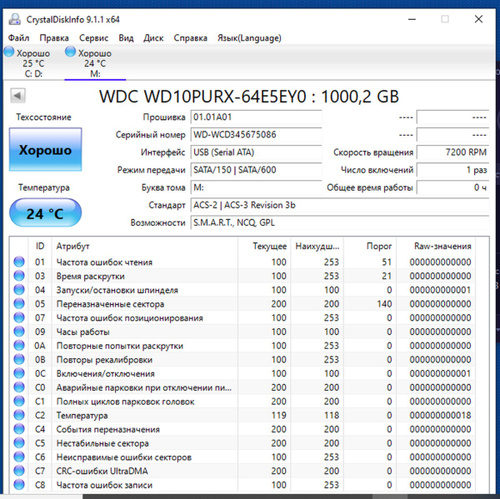Click the status icon for attribute C0
The width and height of the screenshot is (500, 499).
19,387
